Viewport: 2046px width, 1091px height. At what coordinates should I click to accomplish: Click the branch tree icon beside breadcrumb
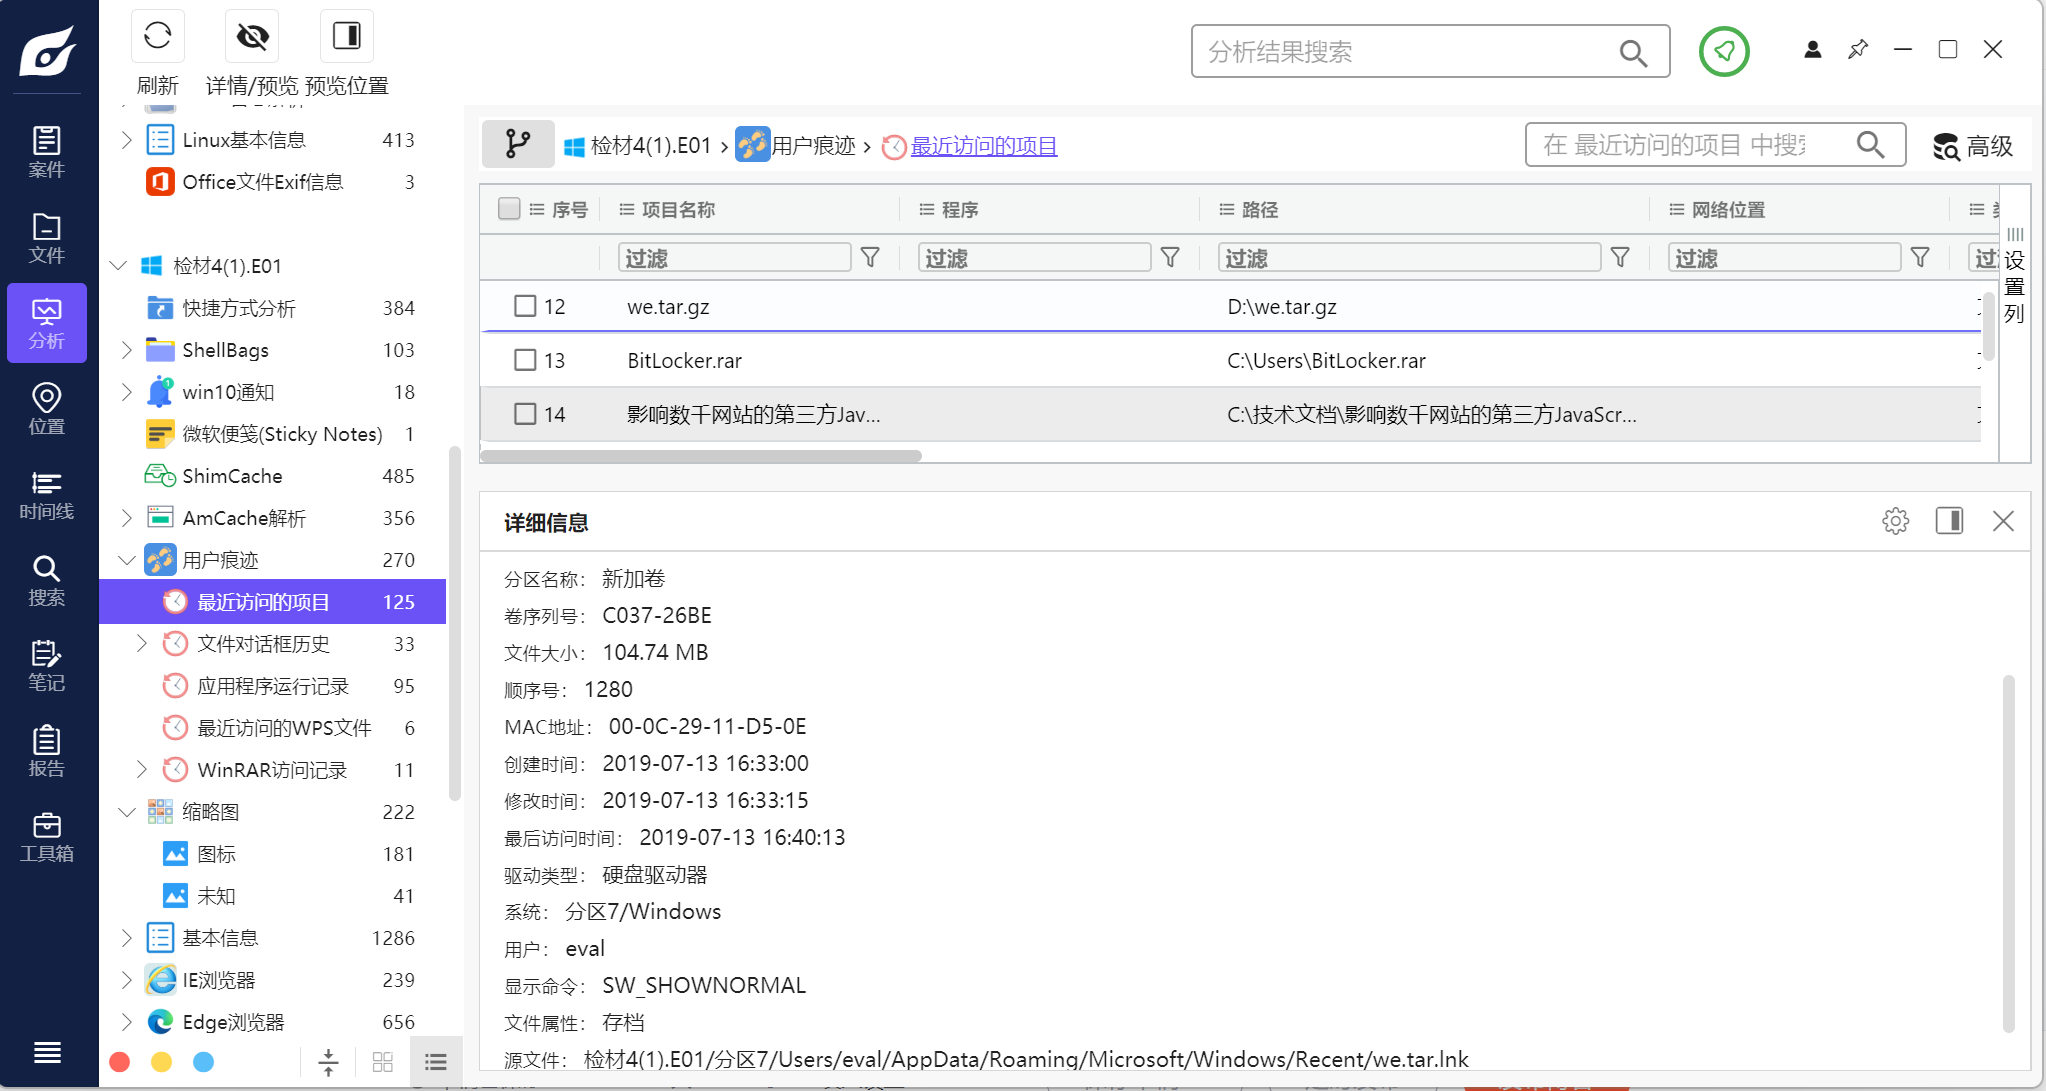(518, 145)
